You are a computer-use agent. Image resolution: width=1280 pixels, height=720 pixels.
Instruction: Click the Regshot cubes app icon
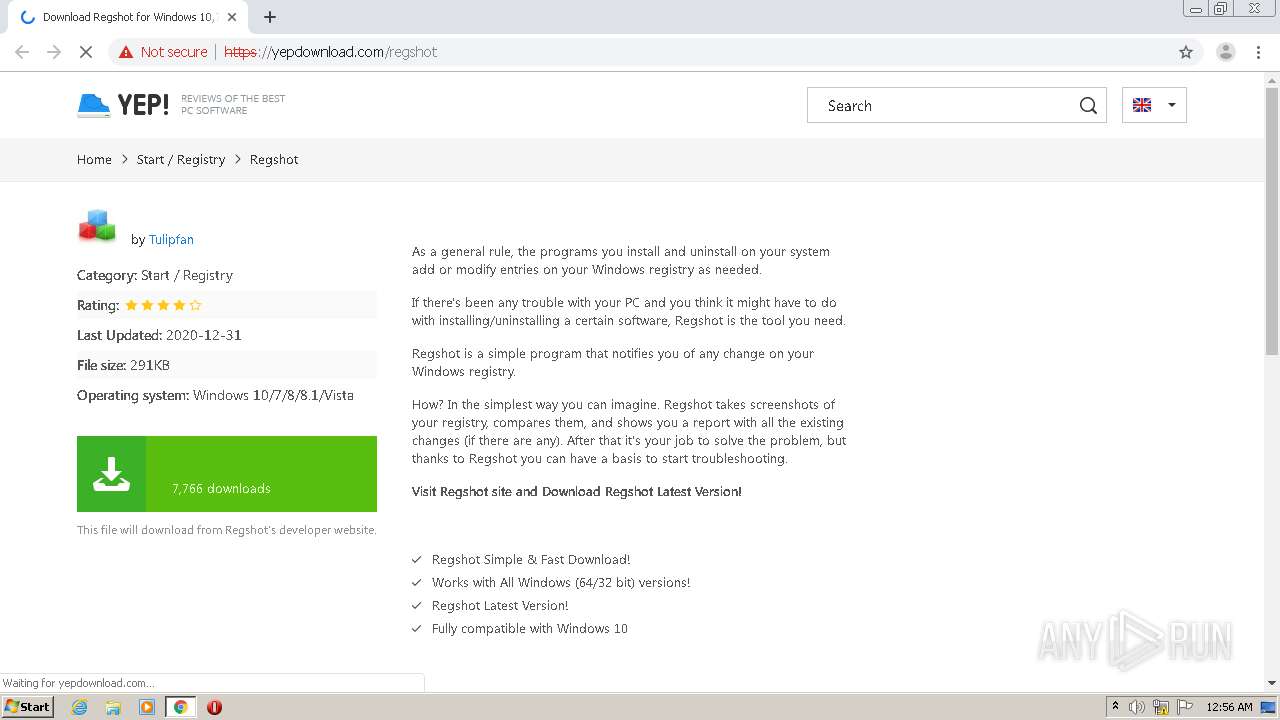click(97, 226)
